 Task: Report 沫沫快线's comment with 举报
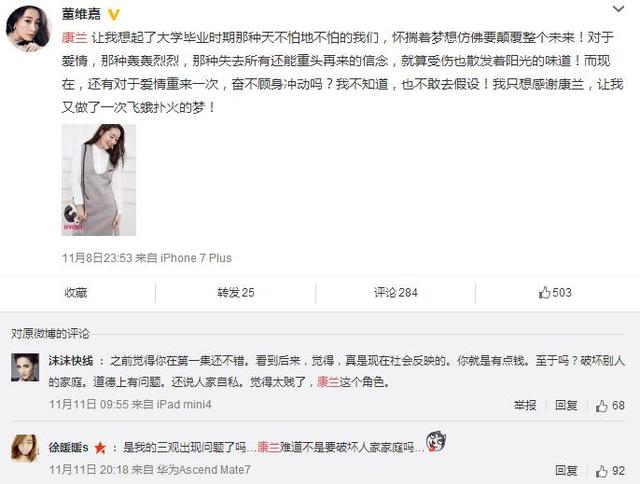coord(525,405)
